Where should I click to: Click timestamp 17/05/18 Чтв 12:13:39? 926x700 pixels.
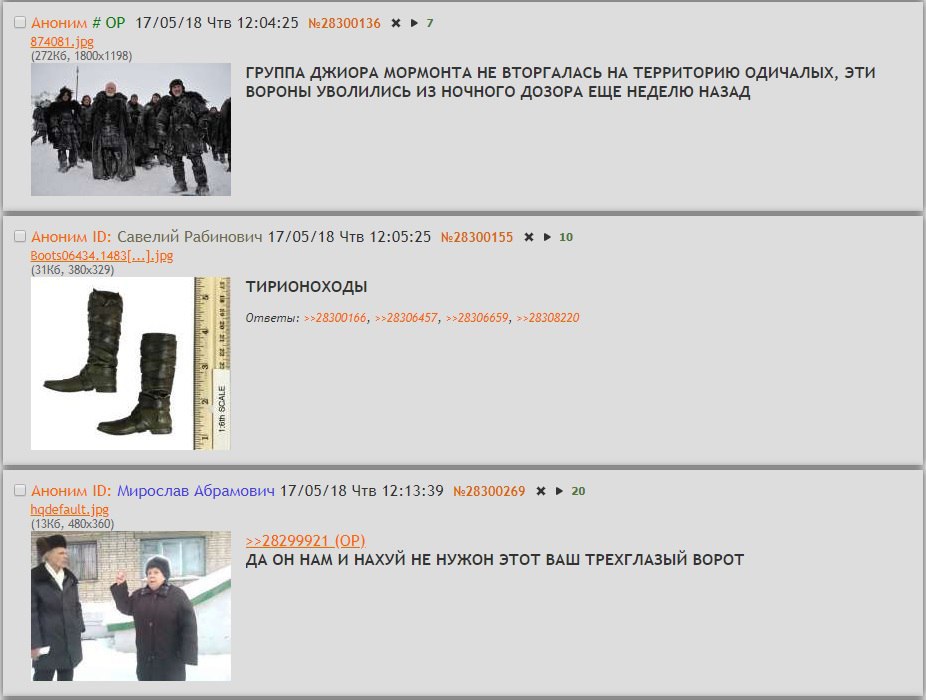[361, 491]
